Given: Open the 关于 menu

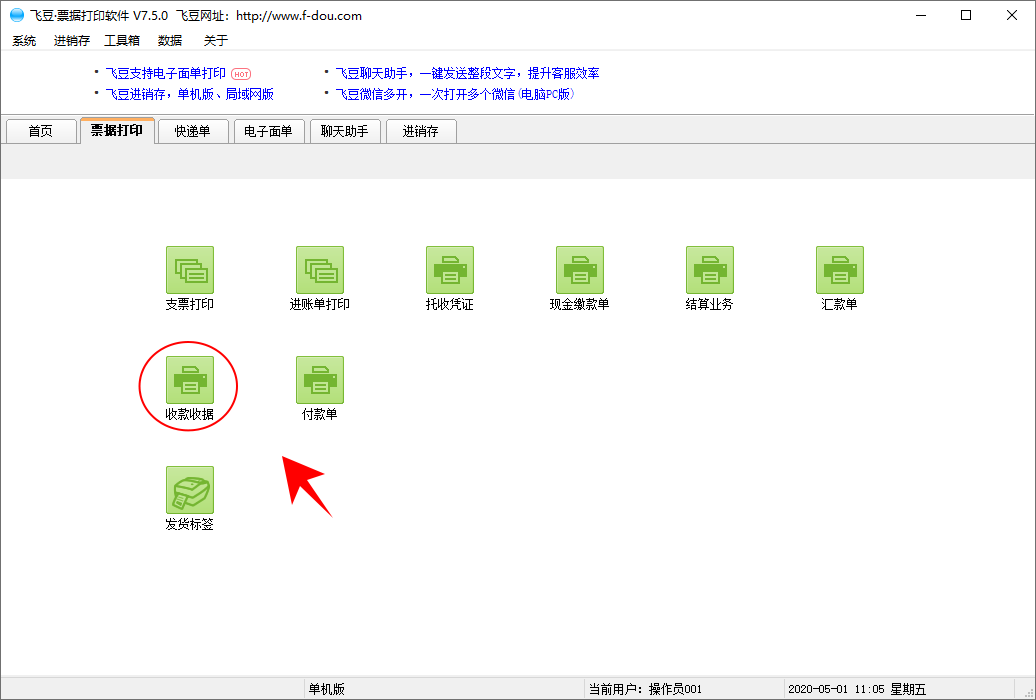Looking at the screenshot, I should [x=216, y=41].
